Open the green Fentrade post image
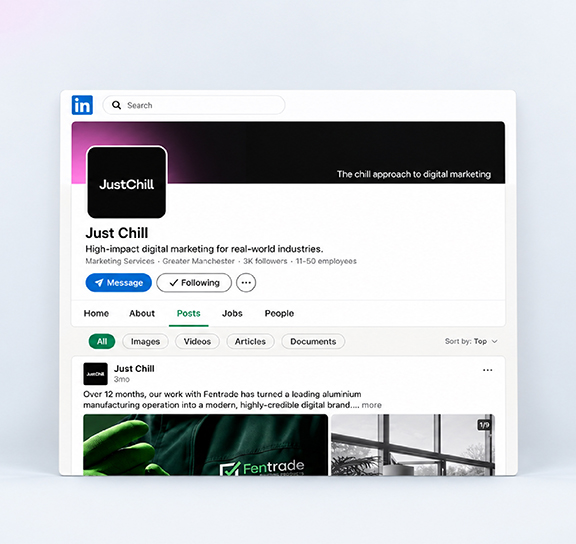The image size is (576, 544). (x=205, y=445)
